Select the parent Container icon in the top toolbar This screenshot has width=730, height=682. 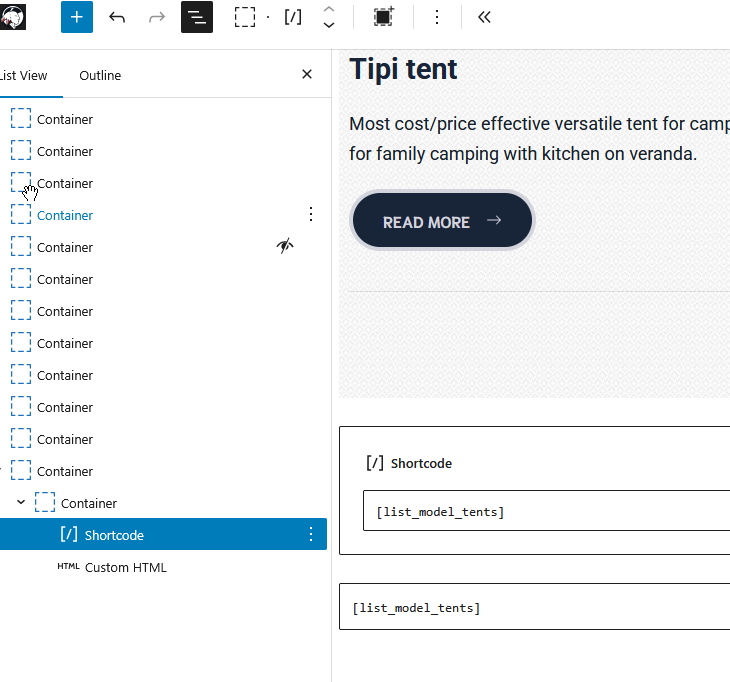[245, 17]
